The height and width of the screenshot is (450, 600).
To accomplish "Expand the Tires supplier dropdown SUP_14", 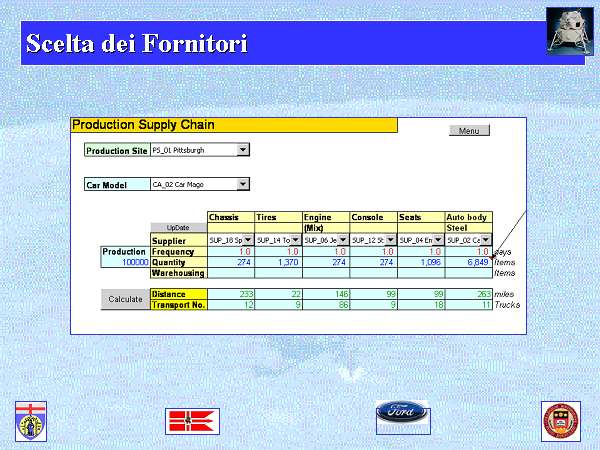I will click(x=295, y=240).
